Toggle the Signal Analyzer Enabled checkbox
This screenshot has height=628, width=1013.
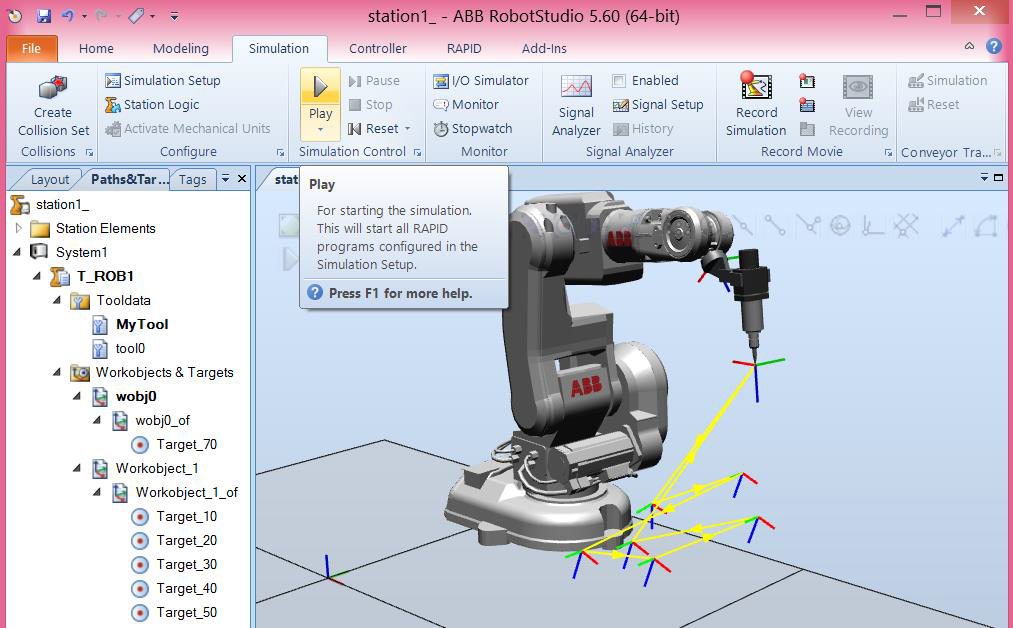tap(619, 81)
